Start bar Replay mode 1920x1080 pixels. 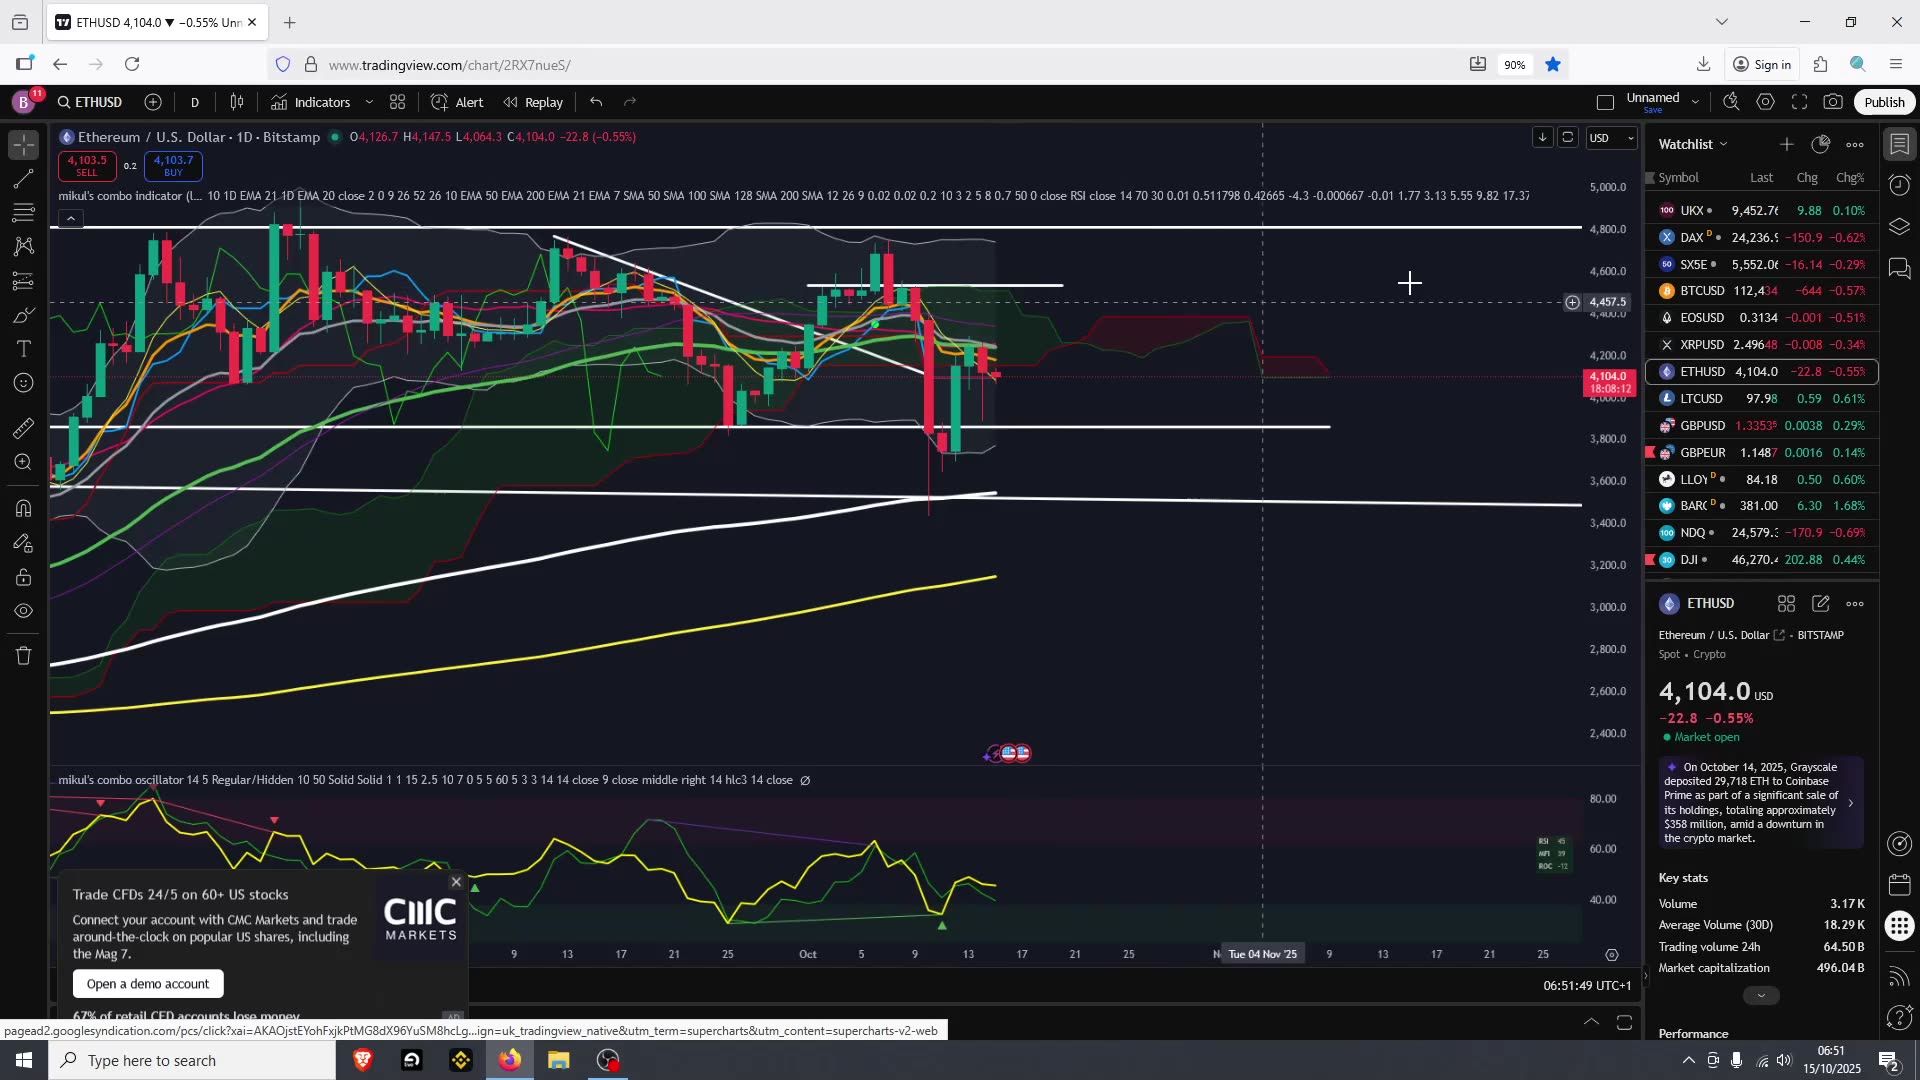(532, 101)
